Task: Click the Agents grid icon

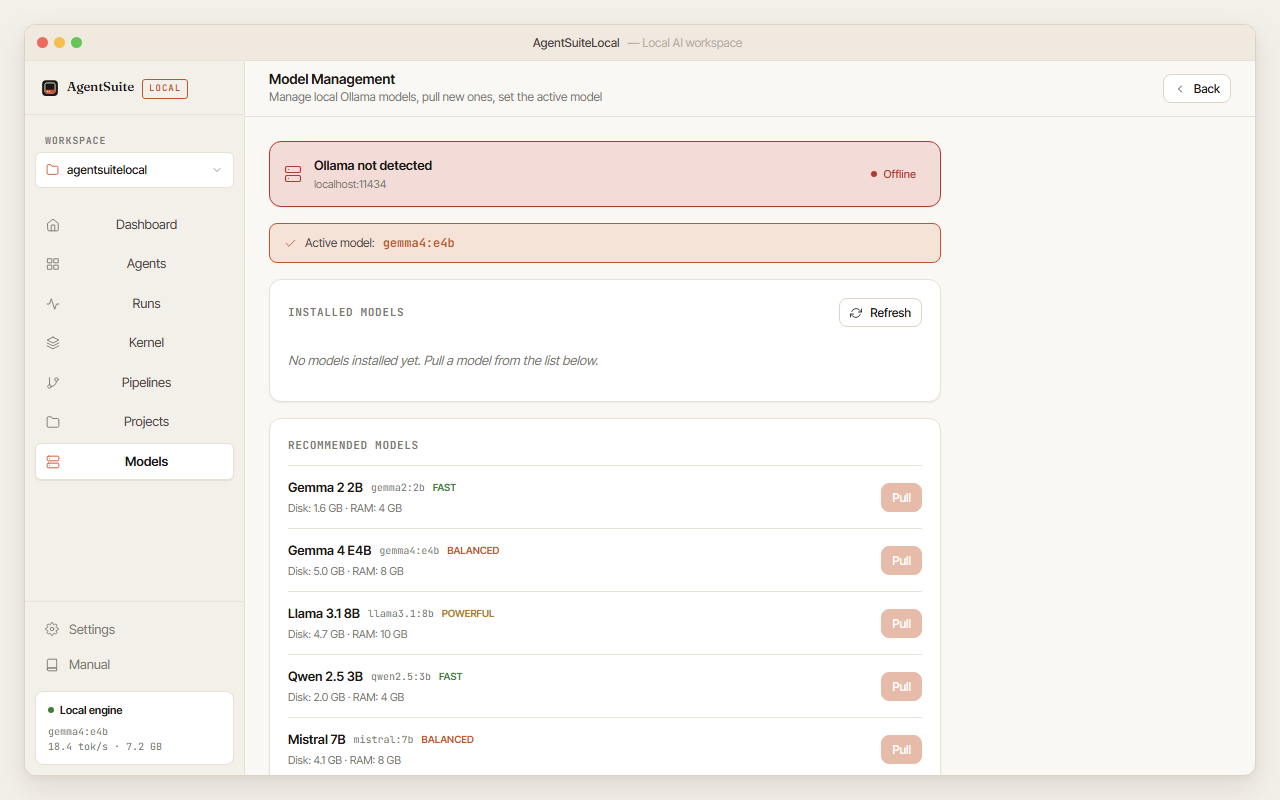Action: pyautogui.click(x=53, y=264)
